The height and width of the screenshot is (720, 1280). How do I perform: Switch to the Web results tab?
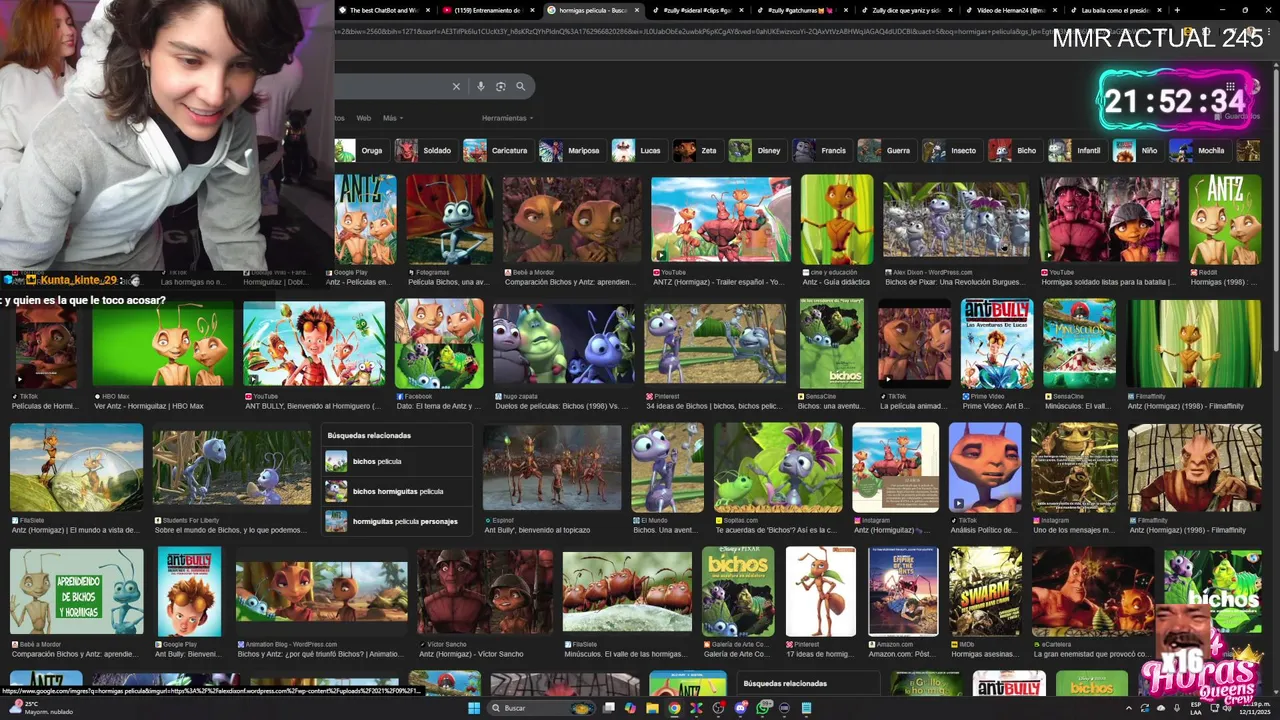[x=364, y=118]
